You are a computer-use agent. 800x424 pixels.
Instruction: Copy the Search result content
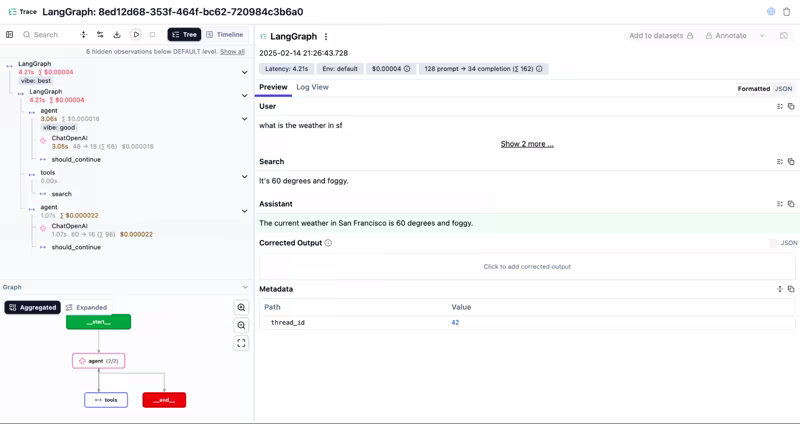coord(791,161)
